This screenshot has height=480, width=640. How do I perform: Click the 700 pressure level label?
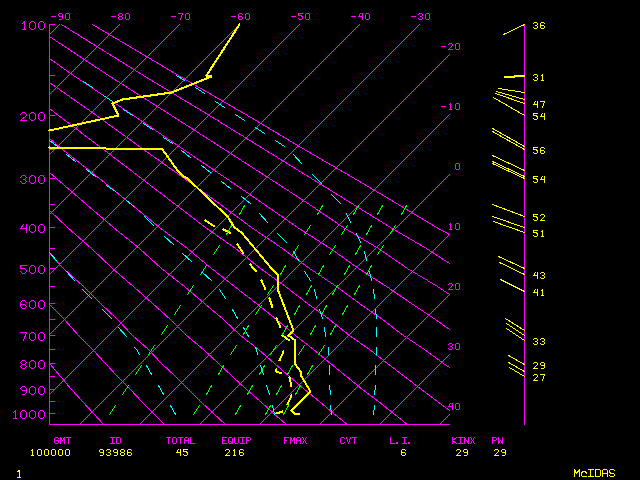click(x=33, y=337)
